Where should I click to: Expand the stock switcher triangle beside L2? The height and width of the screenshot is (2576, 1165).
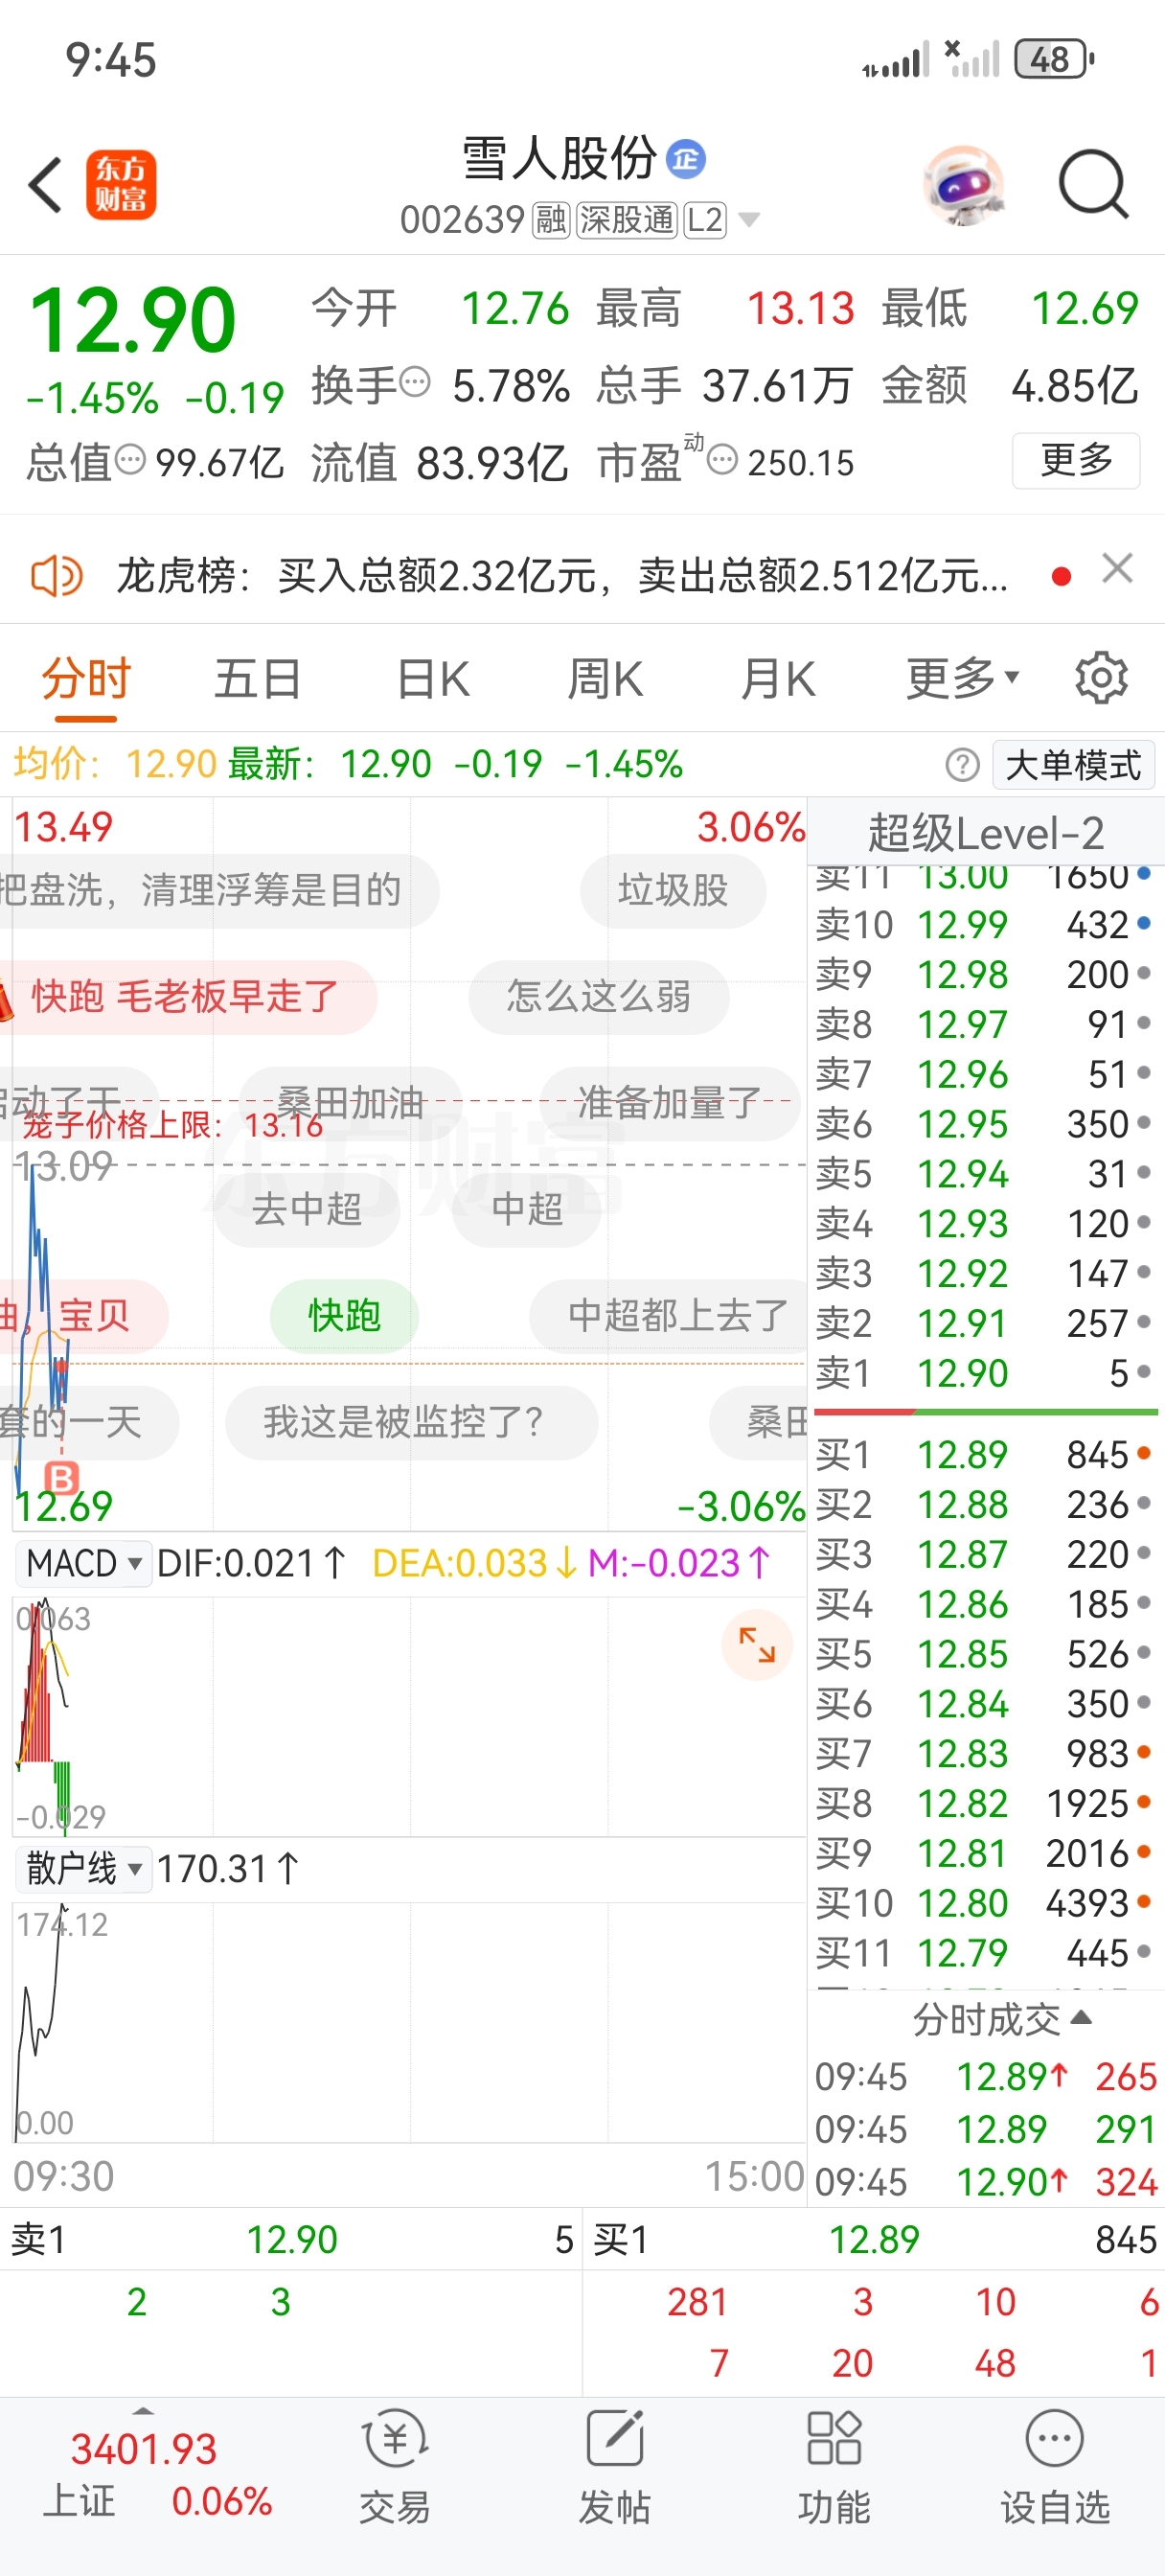click(748, 219)
